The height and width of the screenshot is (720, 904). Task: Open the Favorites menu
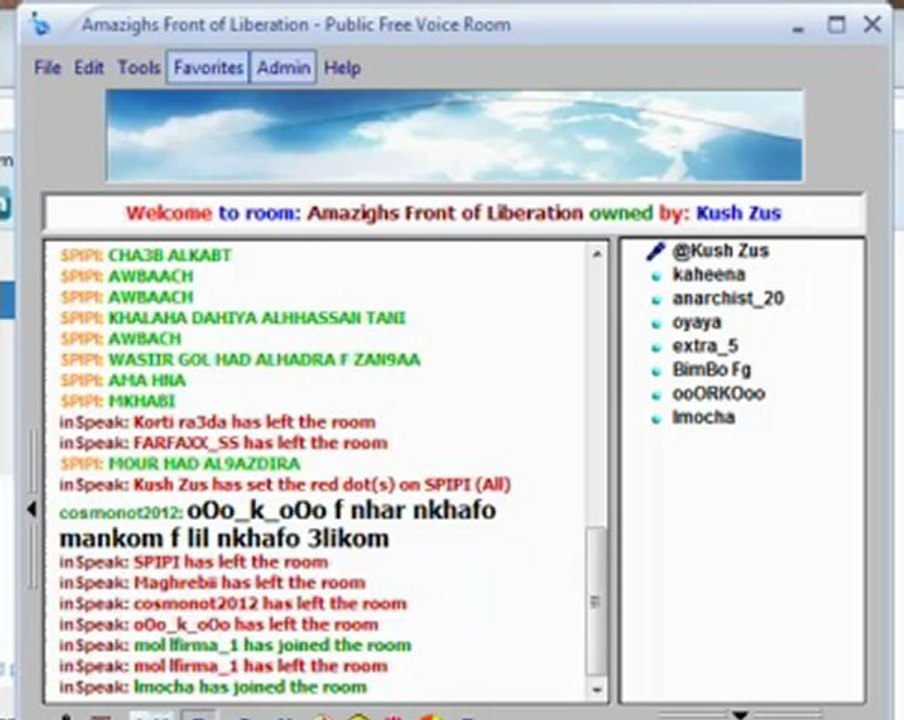tap(208, 67)
